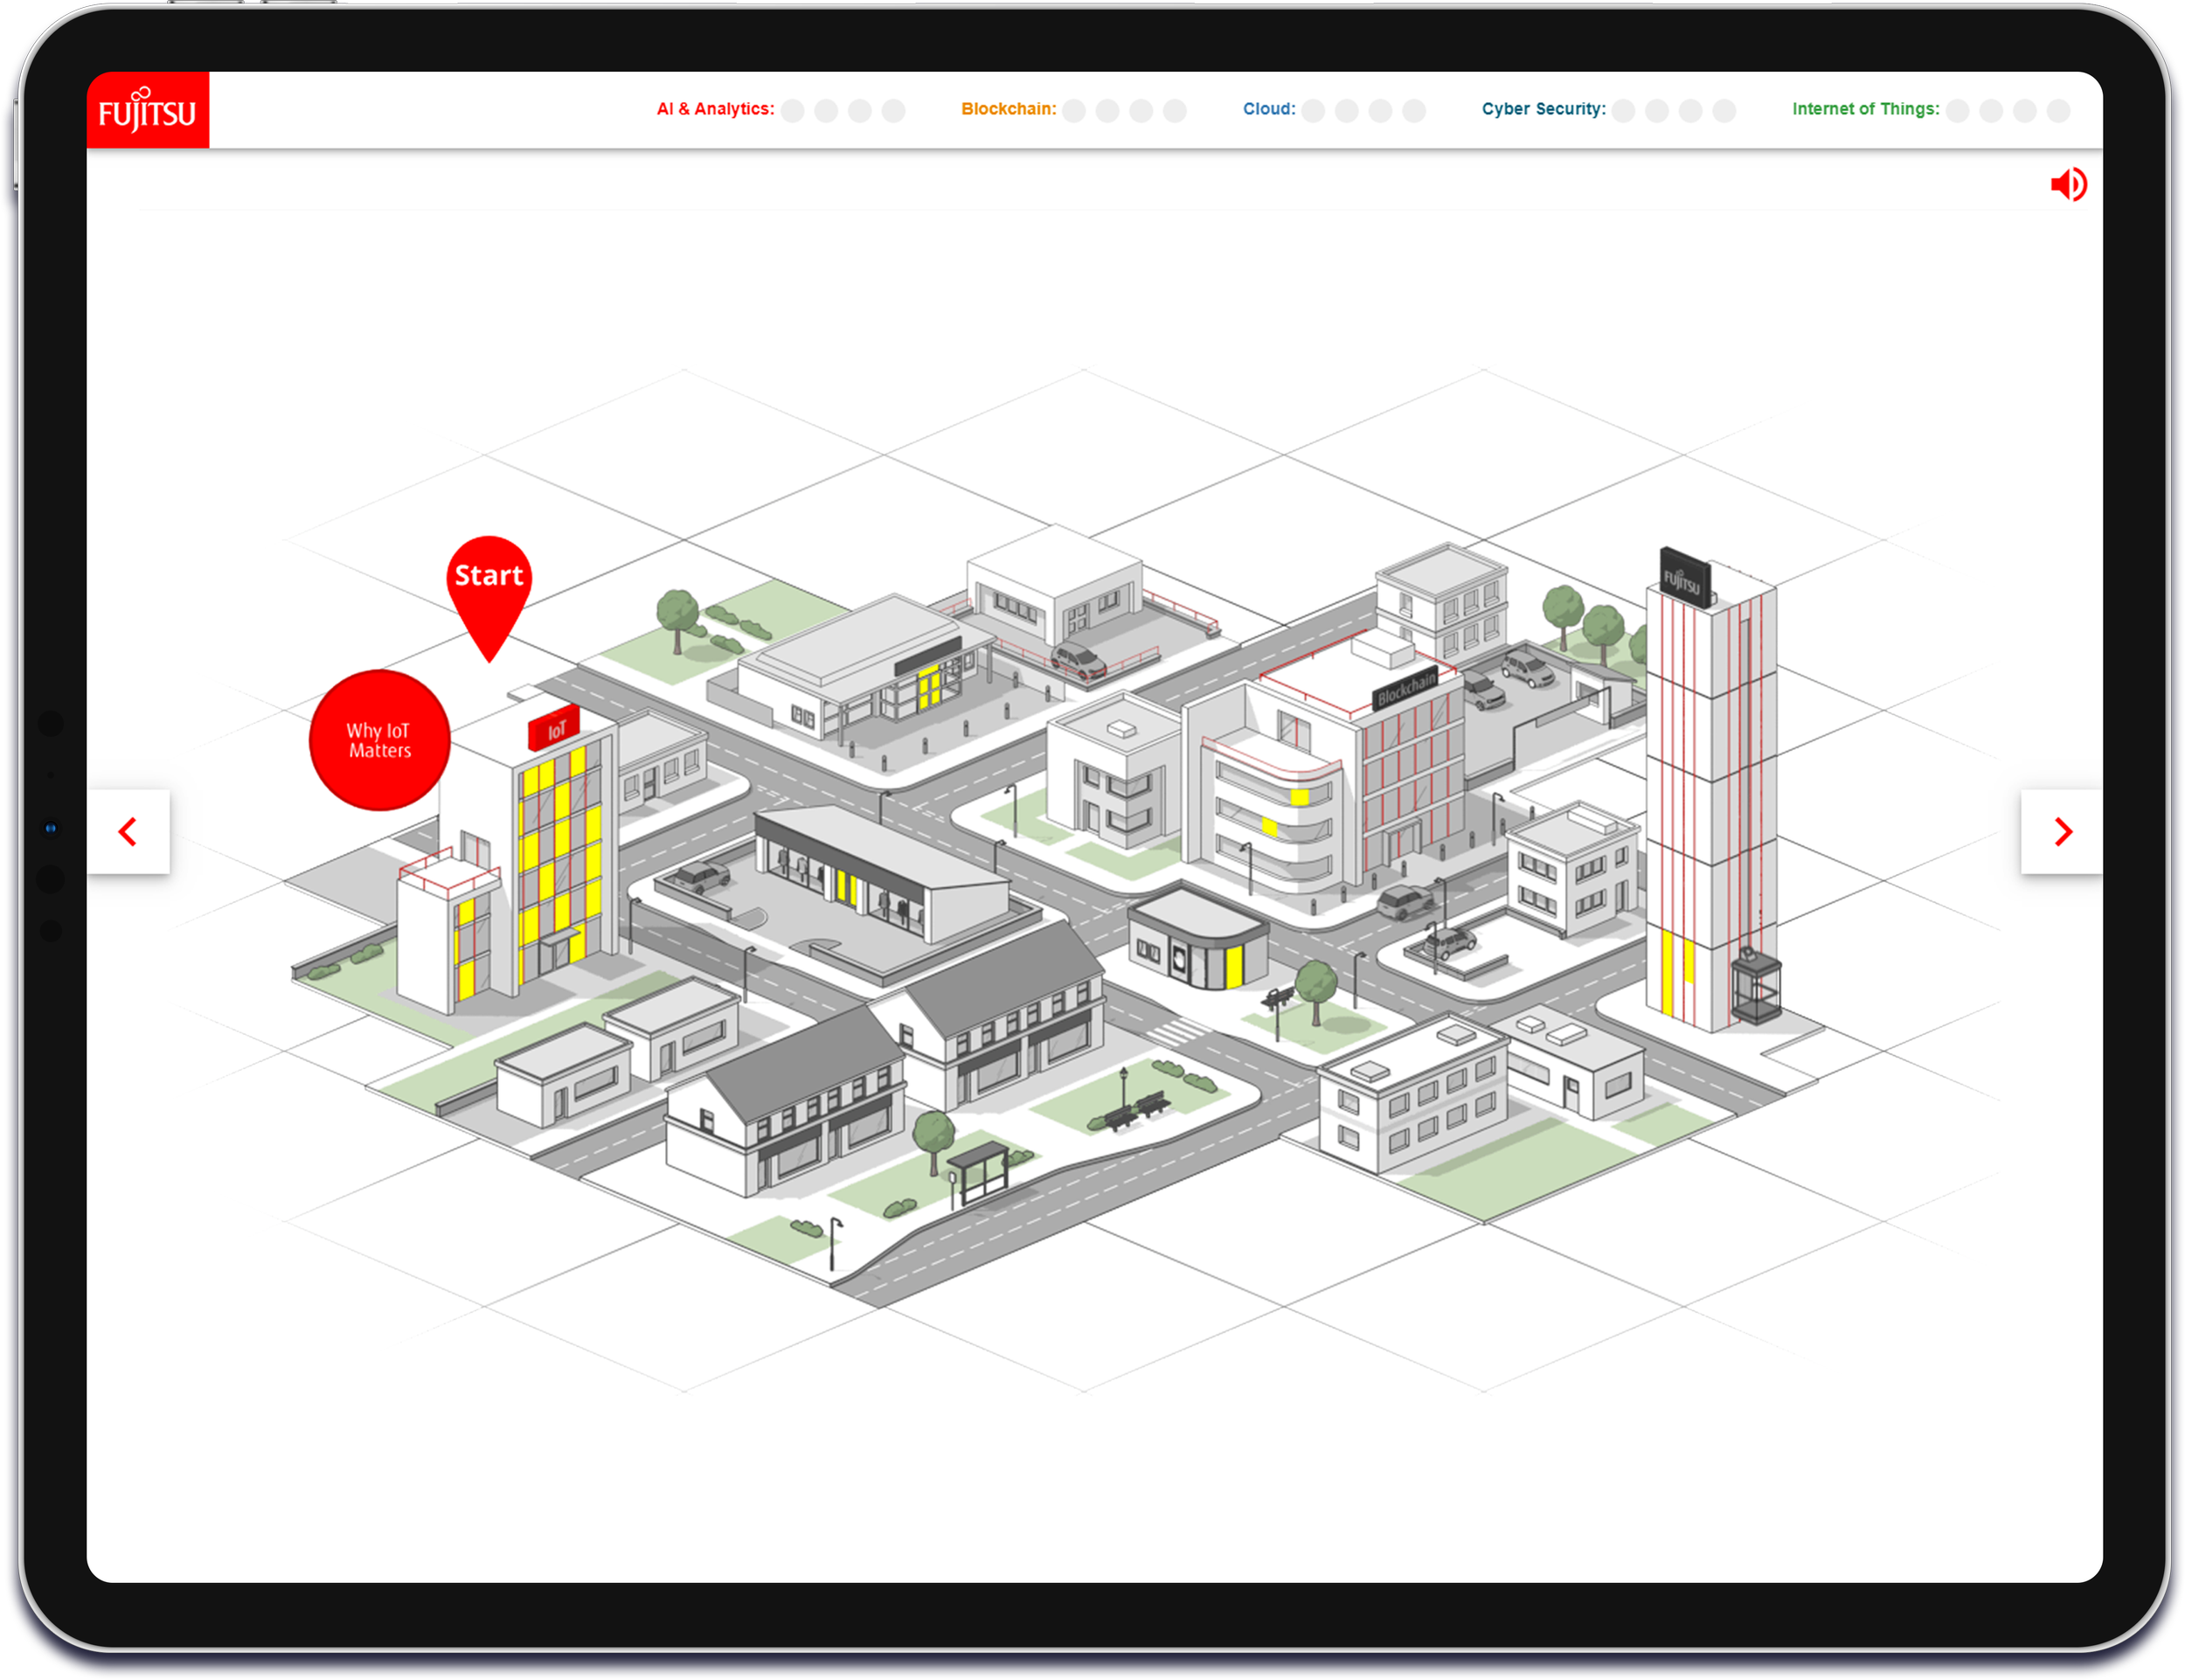2185x1680 pixels.
Task: Select first AI & Analytics progress dot
Action: [793, 110]
